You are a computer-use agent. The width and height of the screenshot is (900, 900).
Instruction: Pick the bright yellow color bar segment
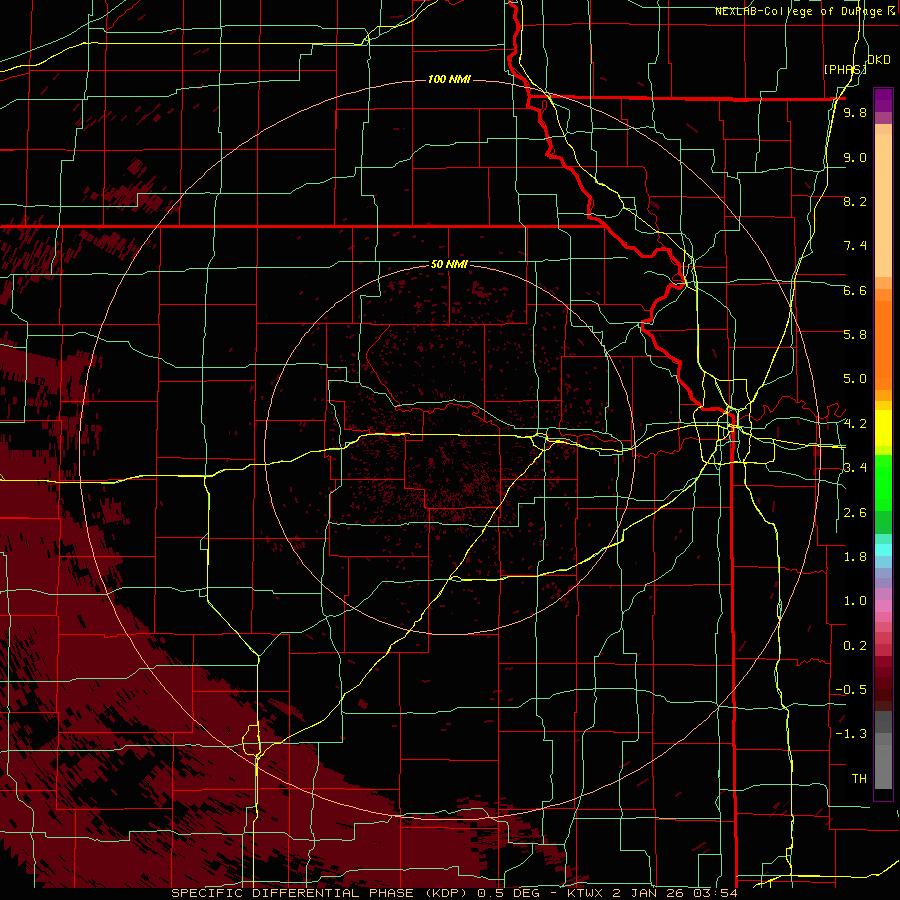tap(883, 428)
